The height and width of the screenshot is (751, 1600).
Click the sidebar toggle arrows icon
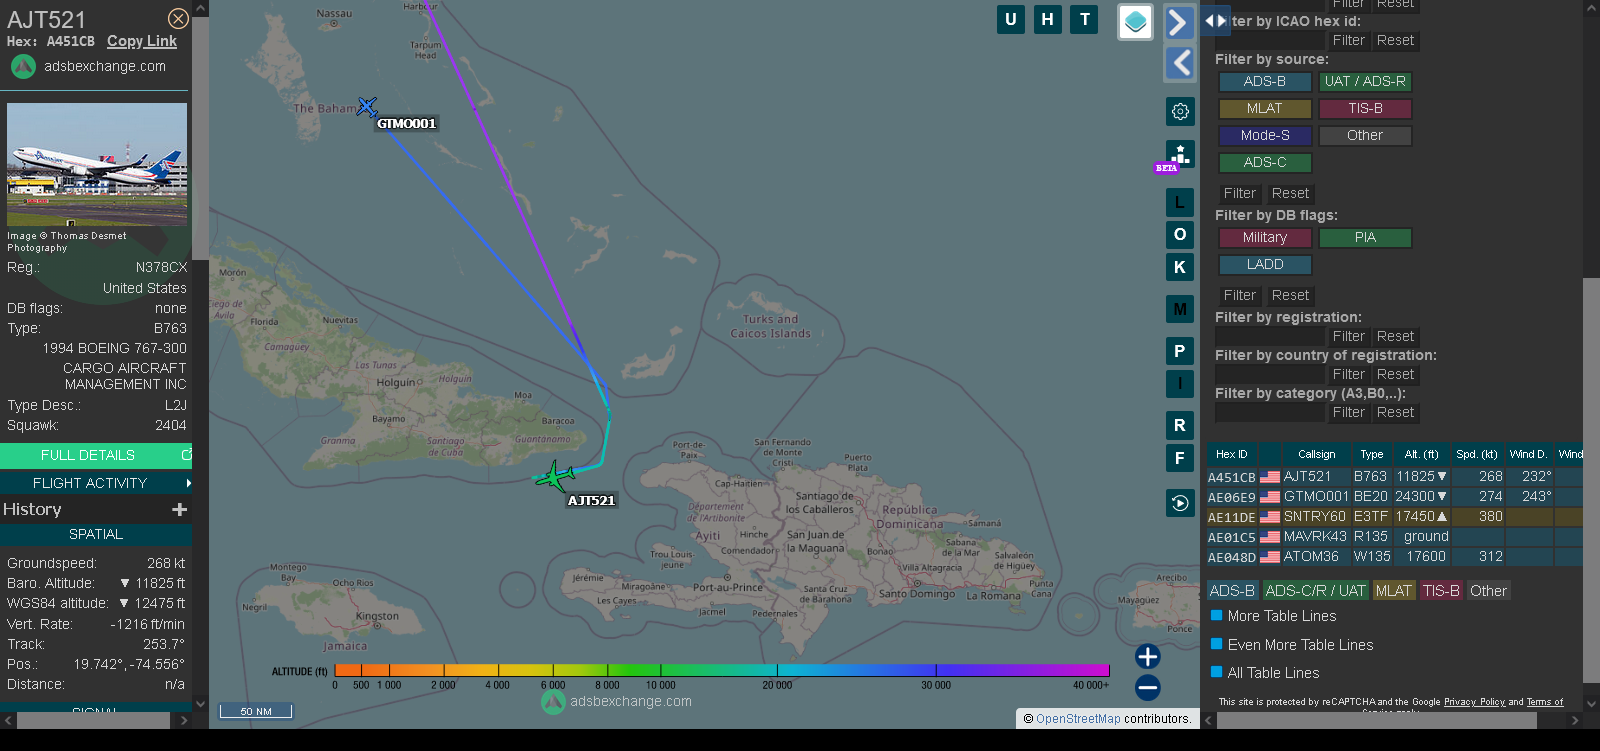coord(1215,20)
